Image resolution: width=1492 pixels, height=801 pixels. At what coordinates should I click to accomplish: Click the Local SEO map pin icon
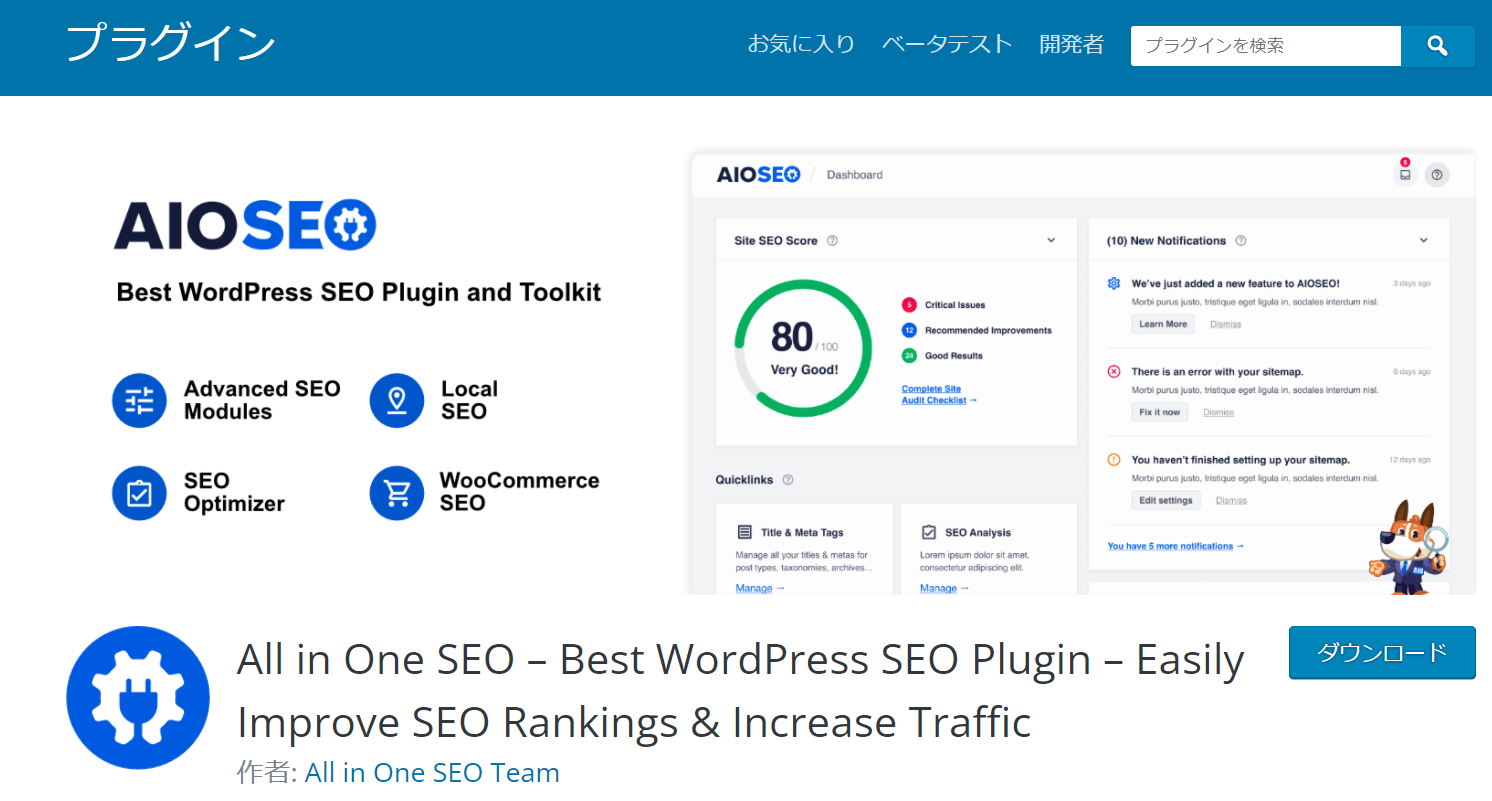tap(397, 401)
